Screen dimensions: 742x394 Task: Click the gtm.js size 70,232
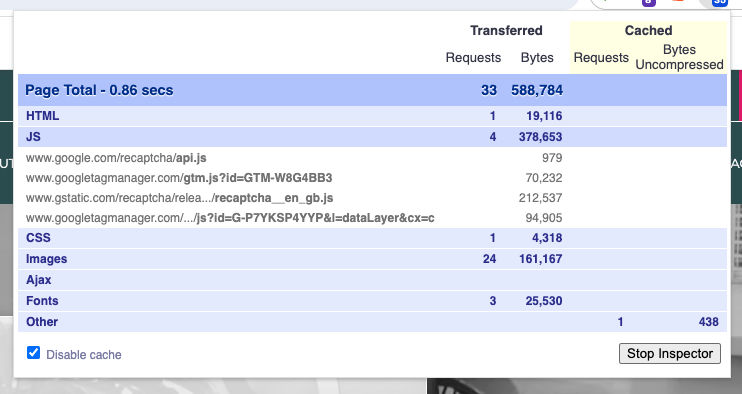544,178
